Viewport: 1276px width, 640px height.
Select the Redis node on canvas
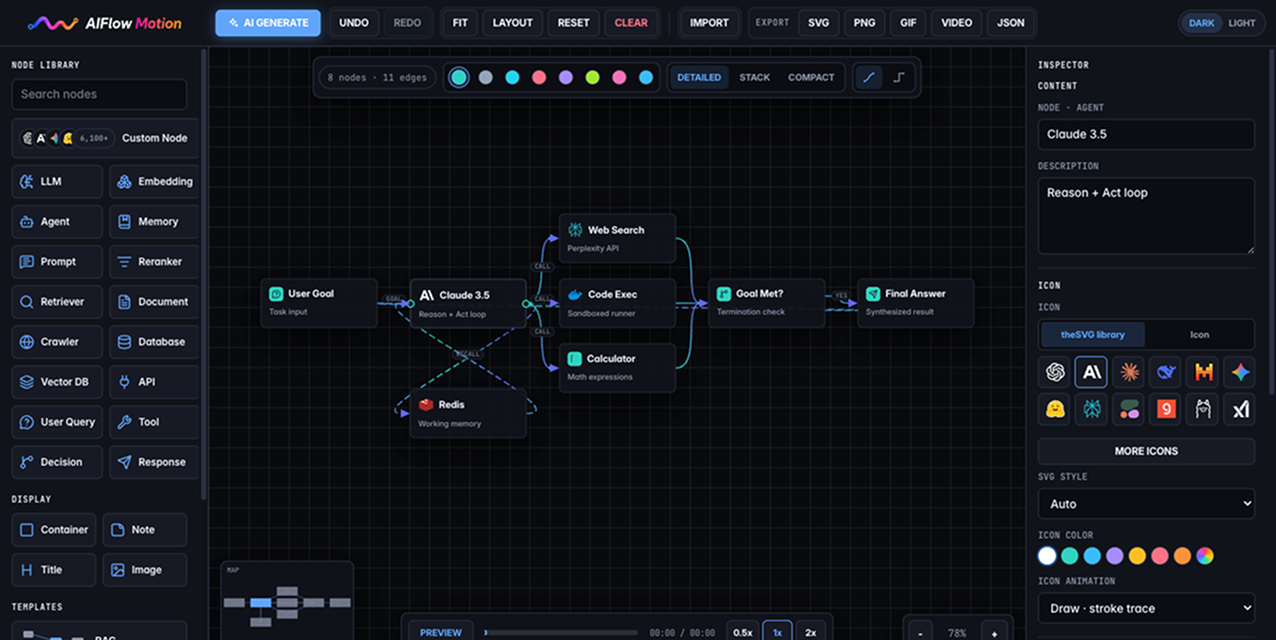tap(468, 413)
